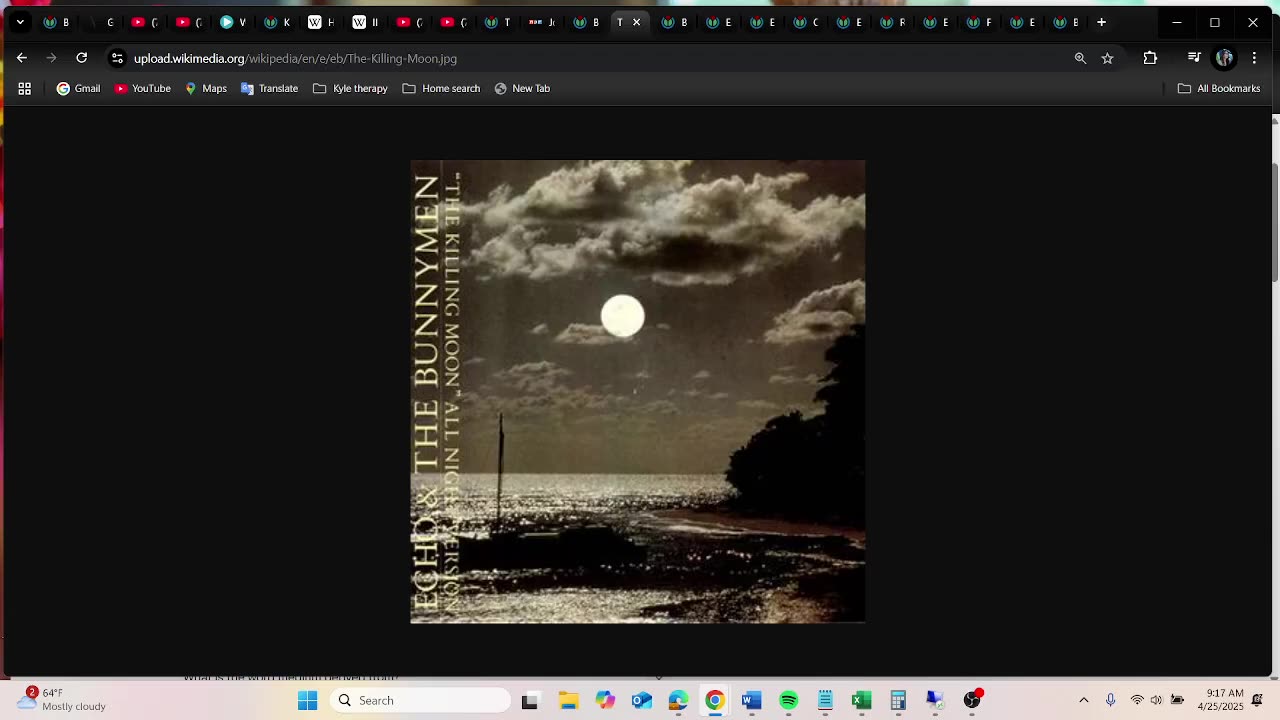Bookmark this page with the star icon
This screenshot has width=1280, height=720.
[x=1107, y=58]
